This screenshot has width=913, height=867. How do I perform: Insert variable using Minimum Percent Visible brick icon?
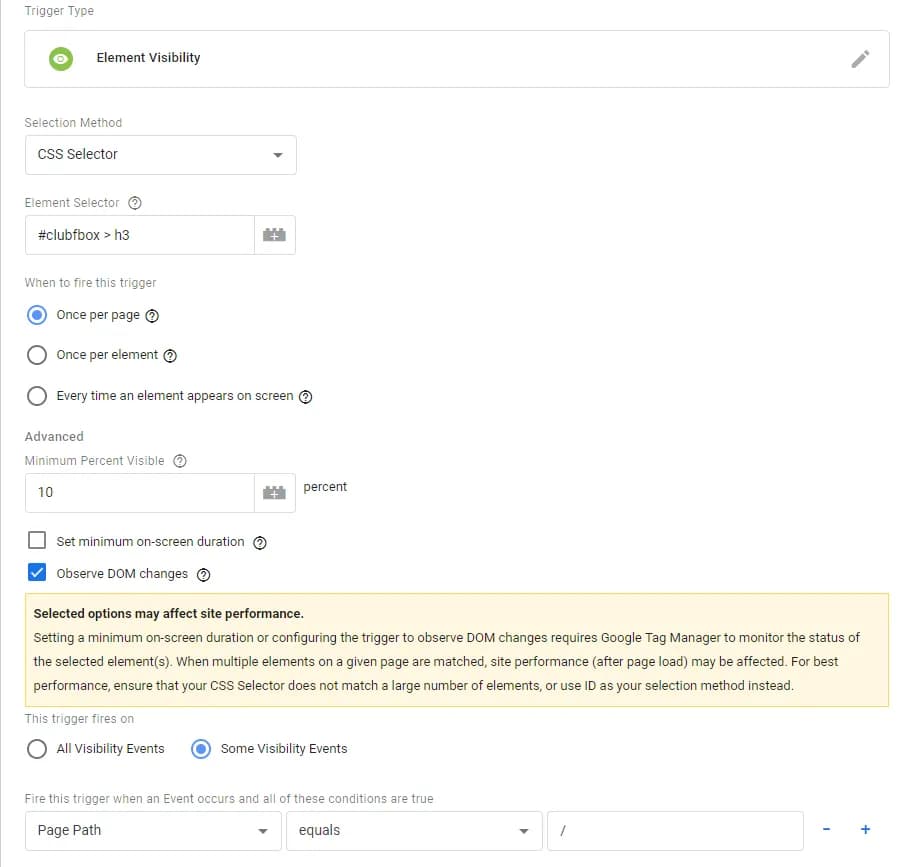[274, 493]
